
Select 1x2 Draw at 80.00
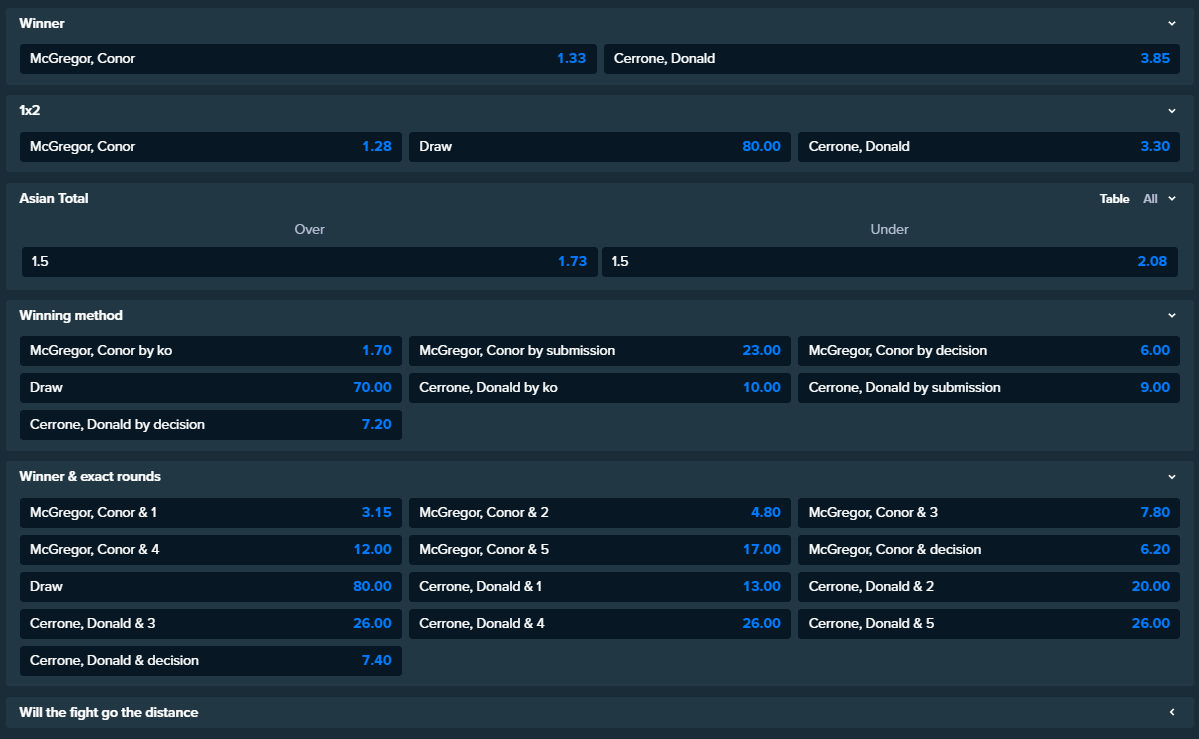pos(600,147)
